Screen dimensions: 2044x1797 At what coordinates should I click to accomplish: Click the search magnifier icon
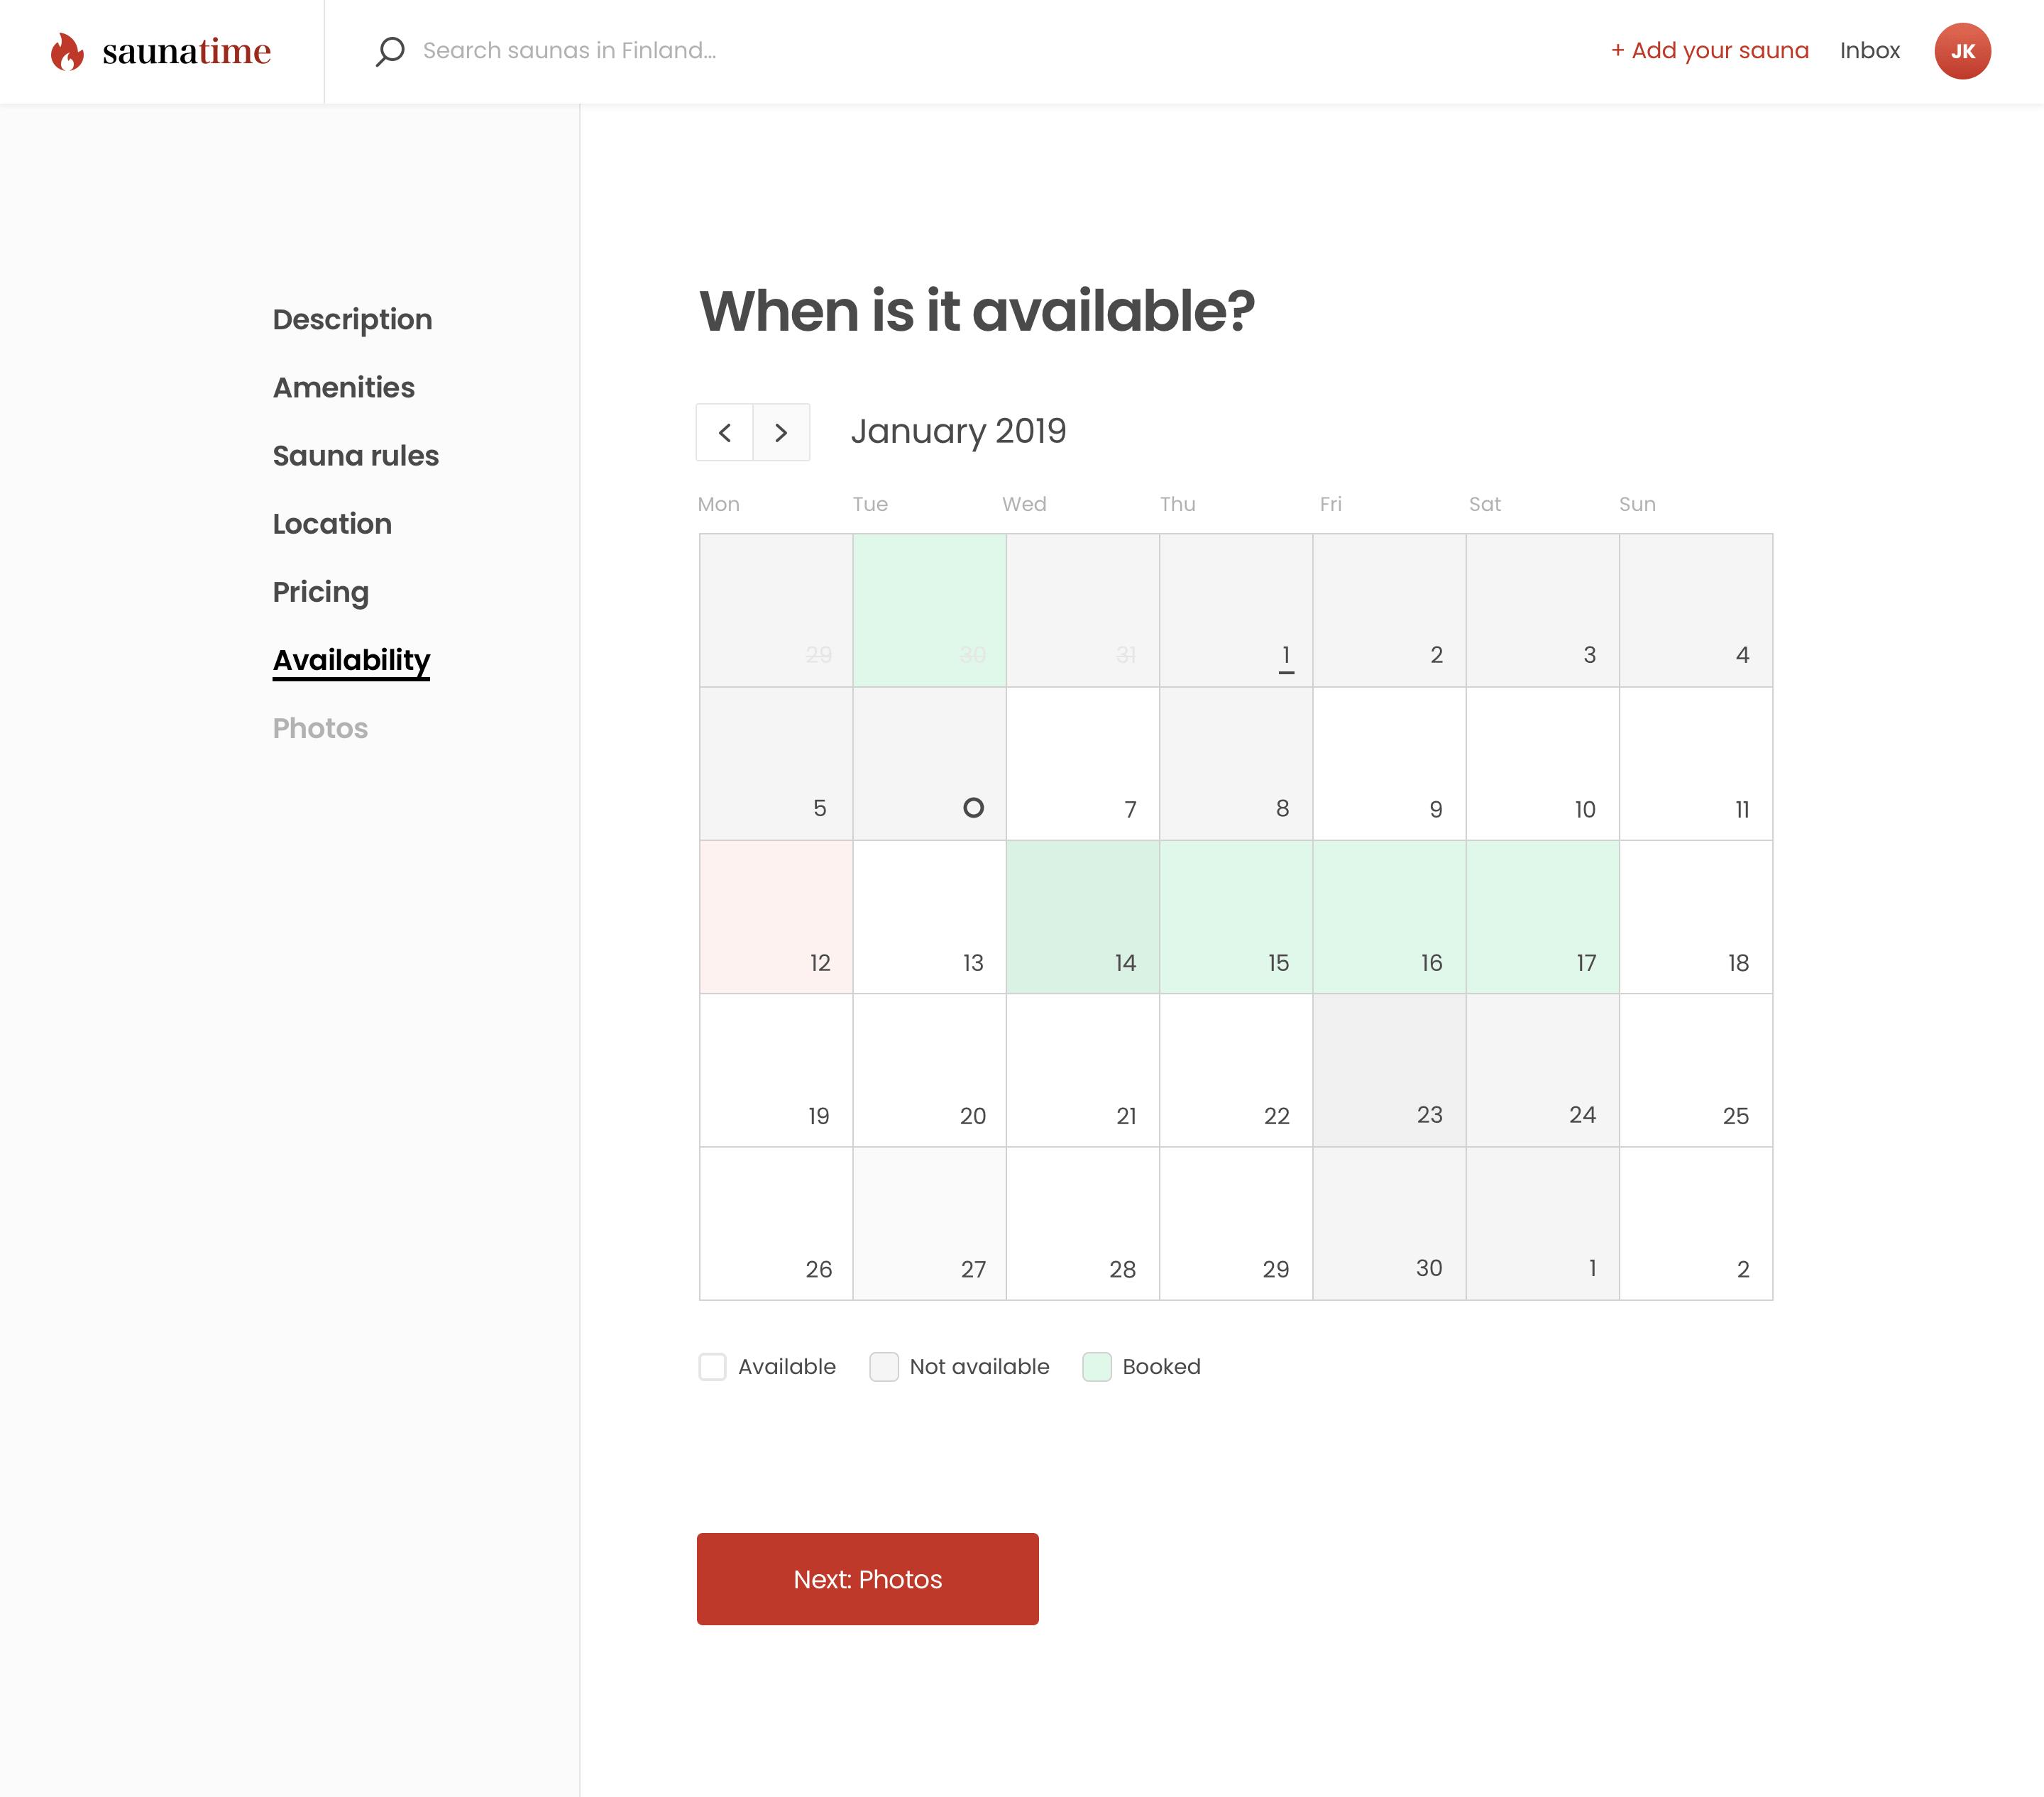(x=390, y=51)
